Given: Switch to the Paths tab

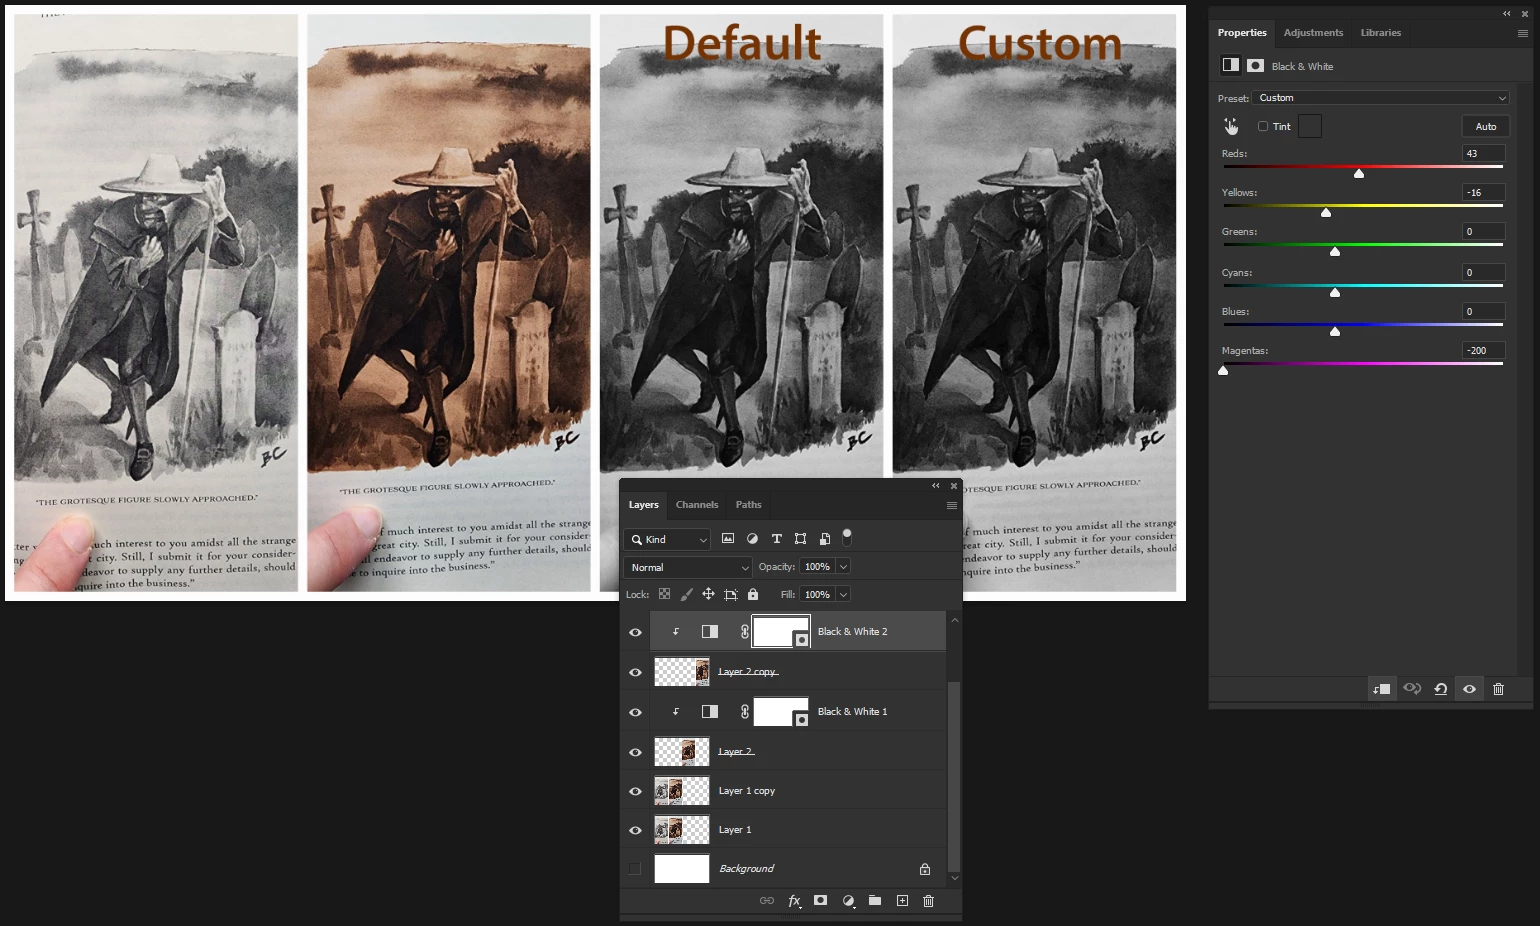Looking at the screenshot, I should pyautogui.click(x=748, y=505).
